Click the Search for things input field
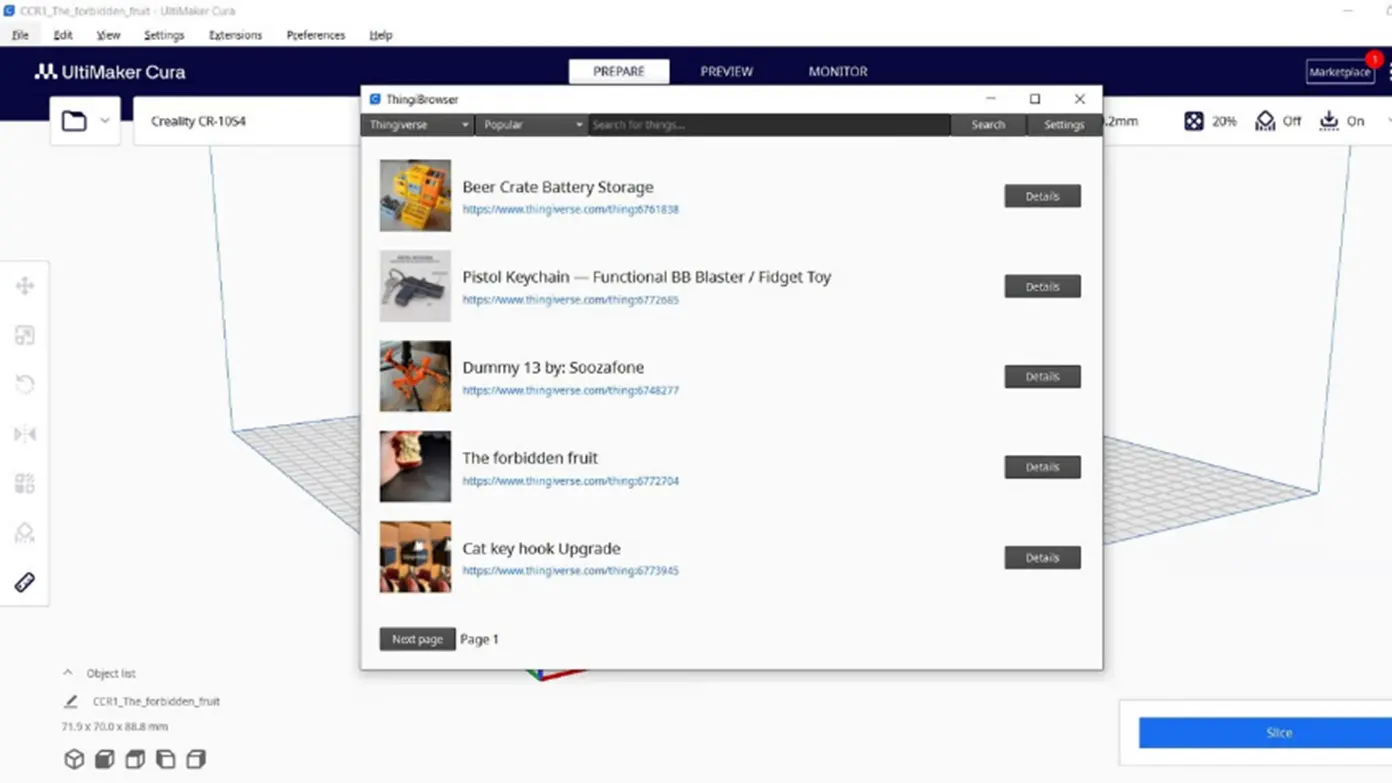Viewport: 1392px width, 783px height. pos(769,125)
